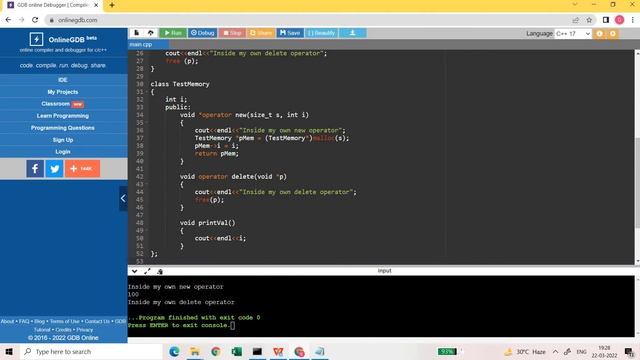Open the Contact Us footer link
The width and height of the screenshot is (640, 360).
click(x=97, y=321)
